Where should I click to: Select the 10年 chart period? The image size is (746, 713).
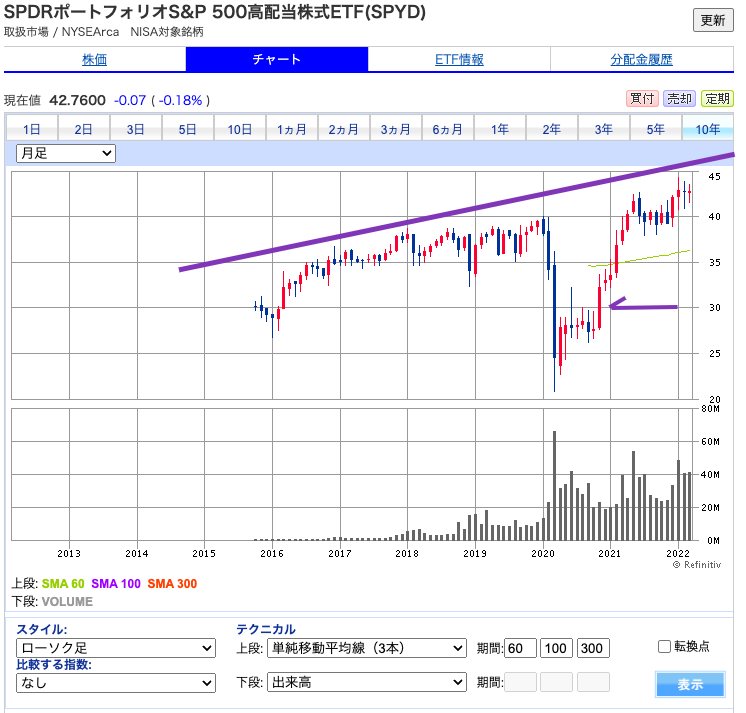[x=707, y=128]
